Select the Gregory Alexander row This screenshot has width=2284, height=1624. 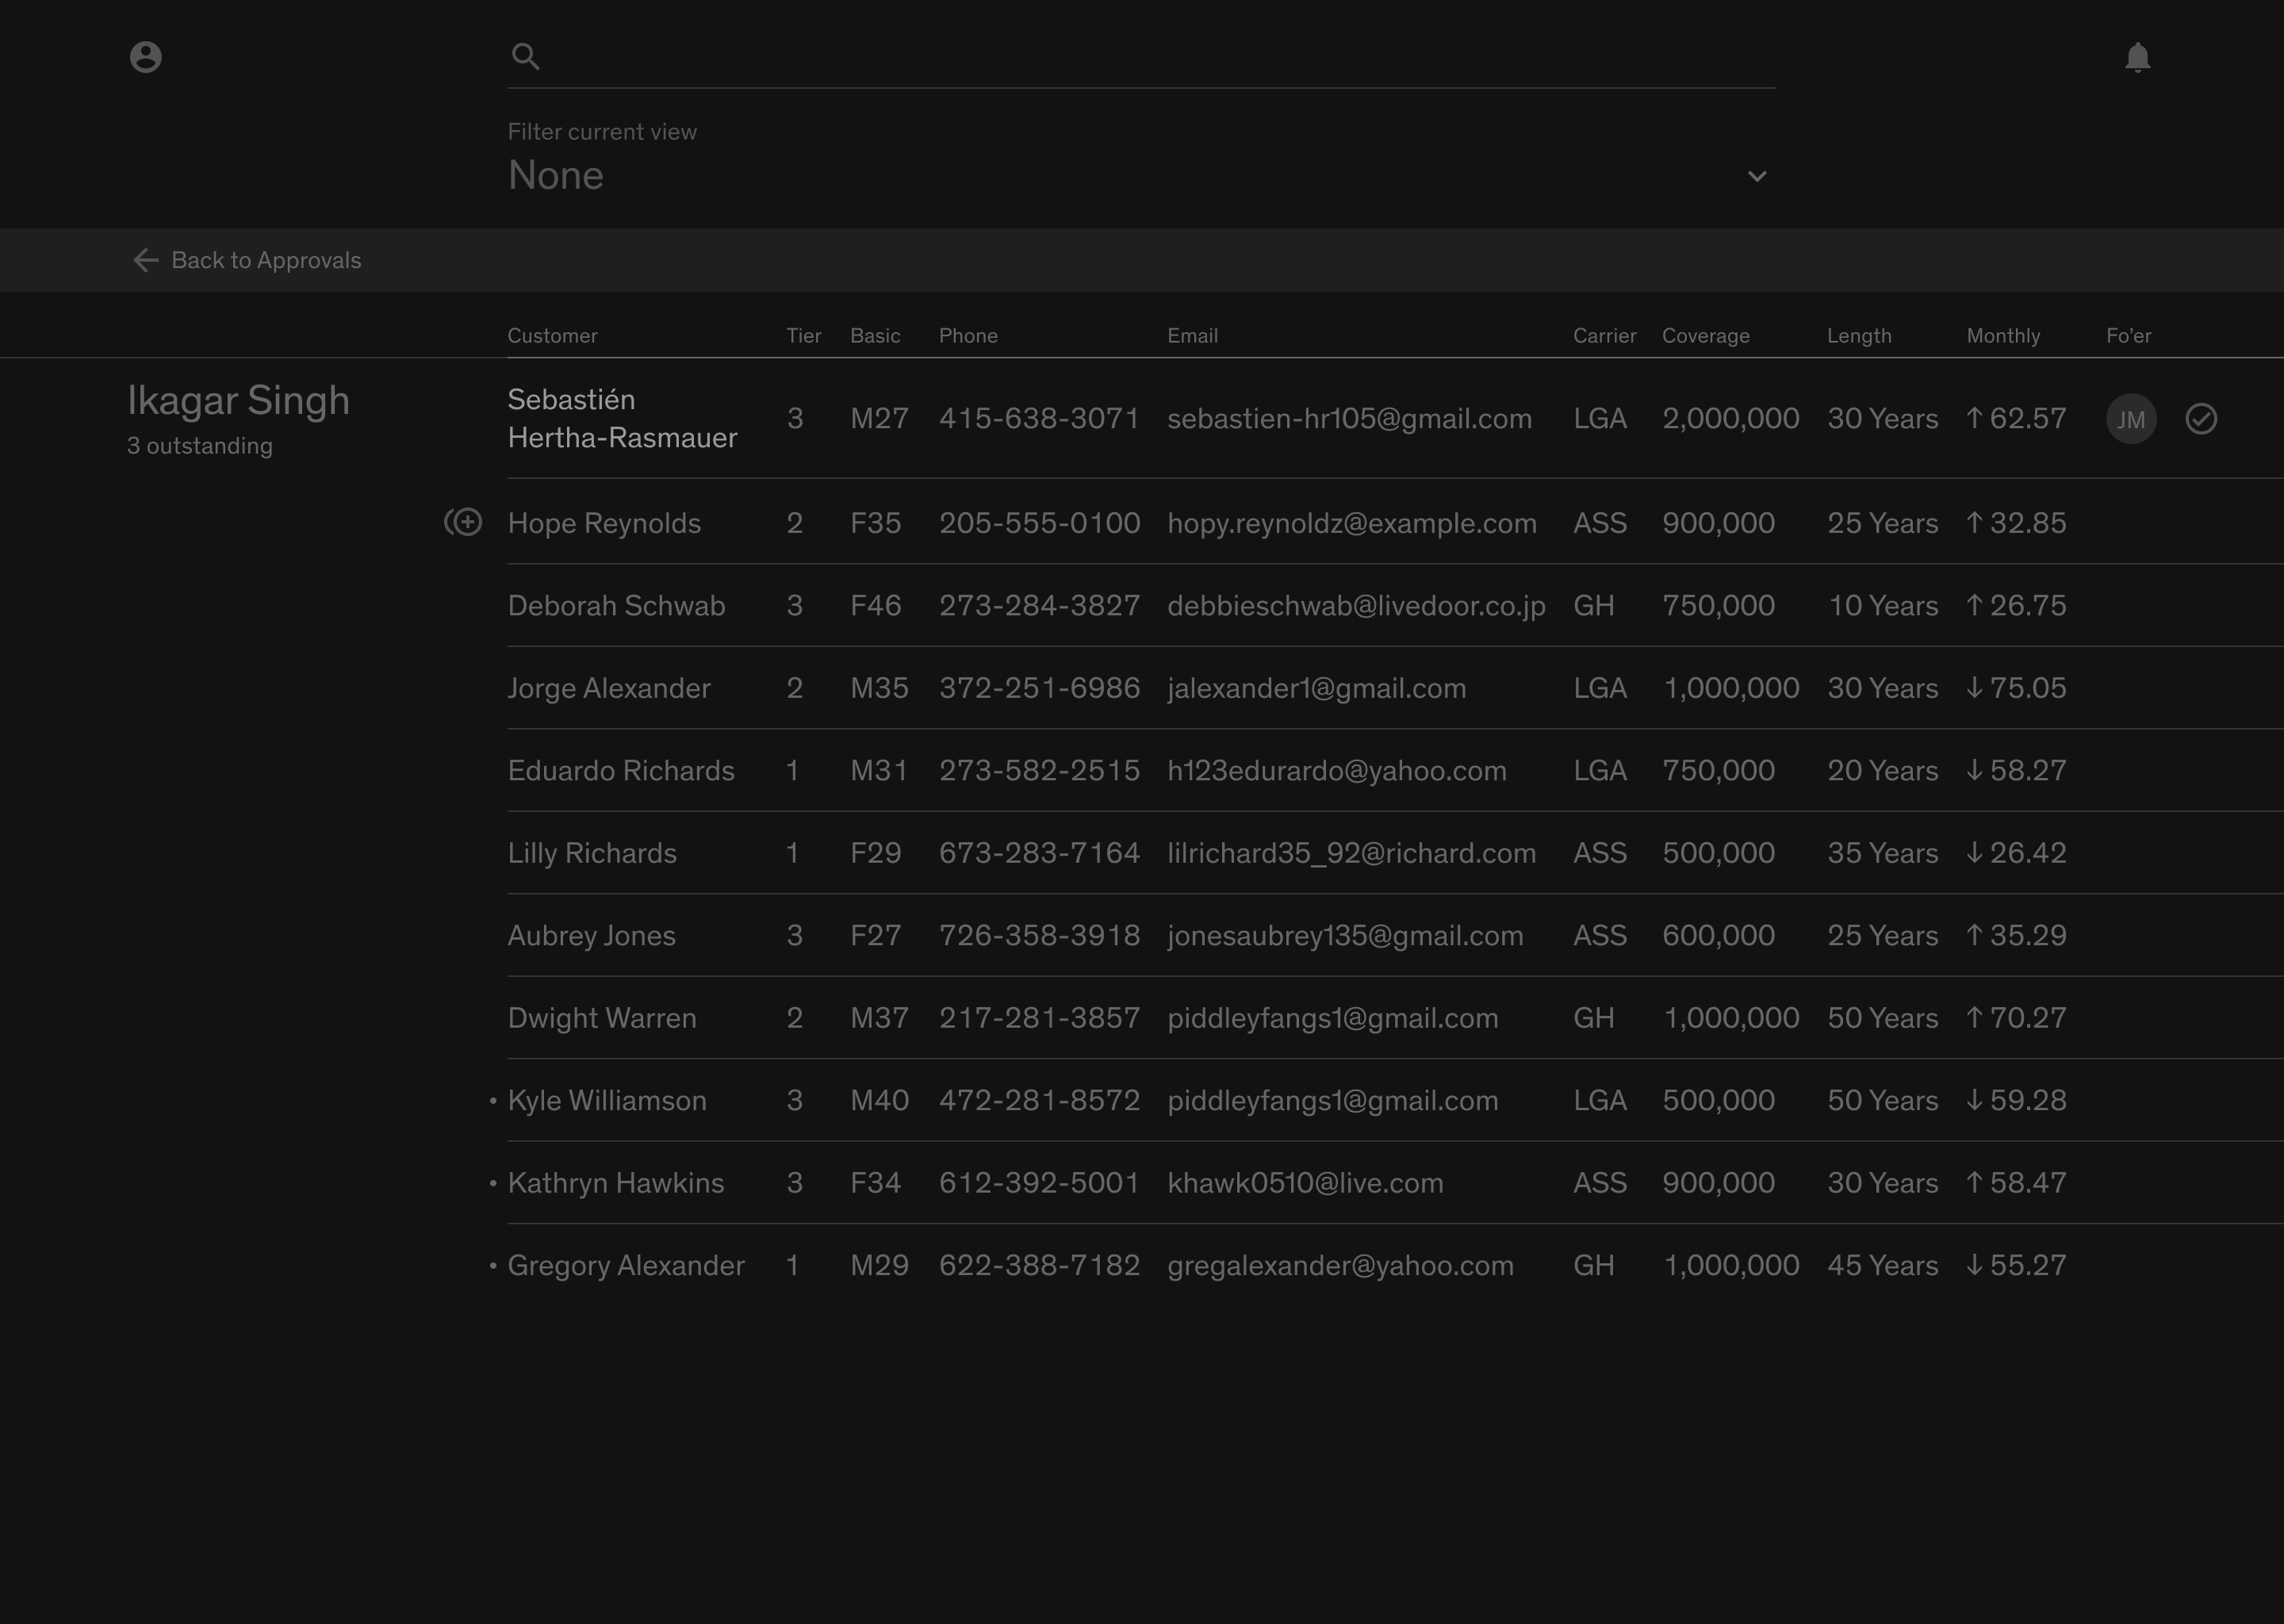tap(626, 1265)
